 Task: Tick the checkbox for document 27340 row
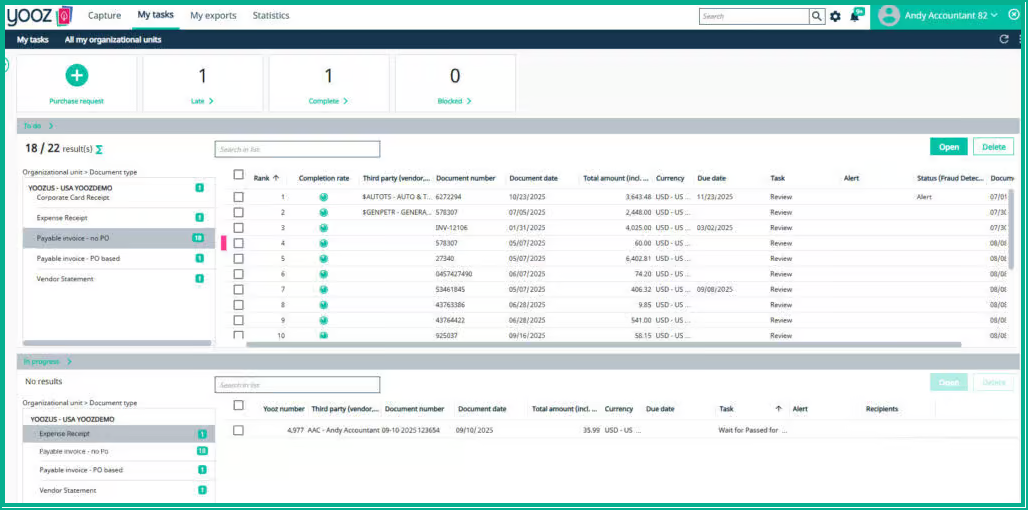click(x=239, y=258)
